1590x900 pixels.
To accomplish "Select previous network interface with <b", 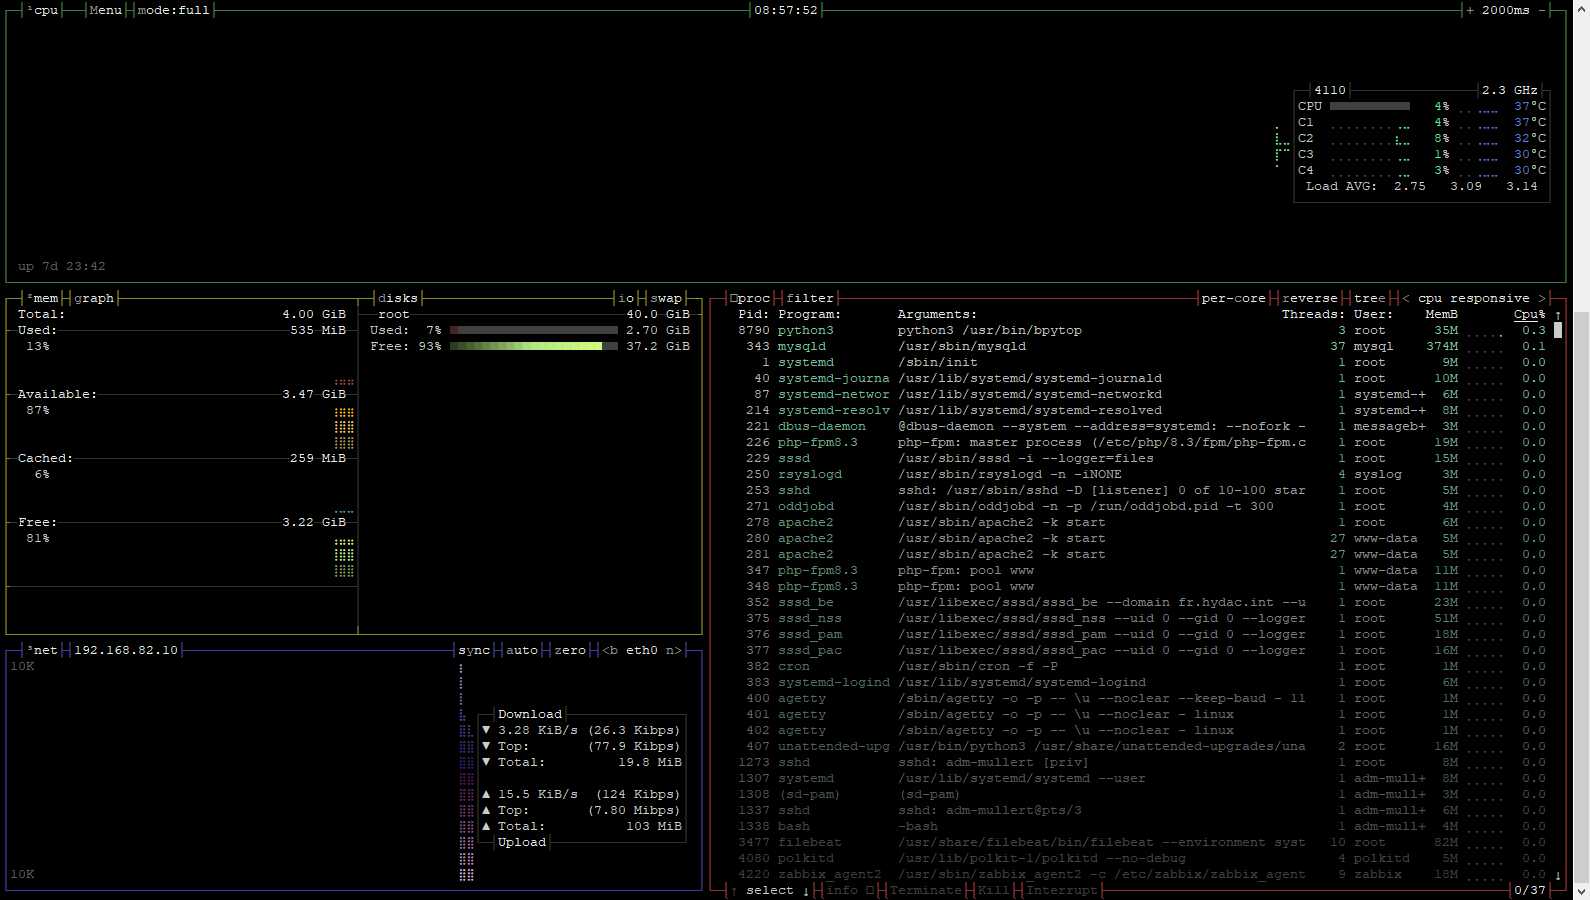I will point(610,650).
